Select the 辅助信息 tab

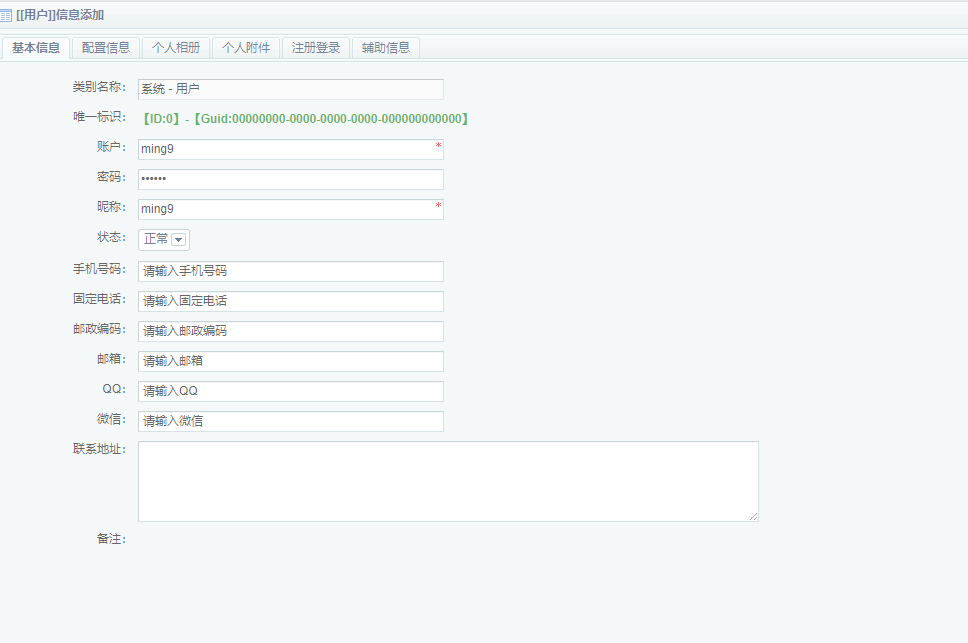[386, 48]
